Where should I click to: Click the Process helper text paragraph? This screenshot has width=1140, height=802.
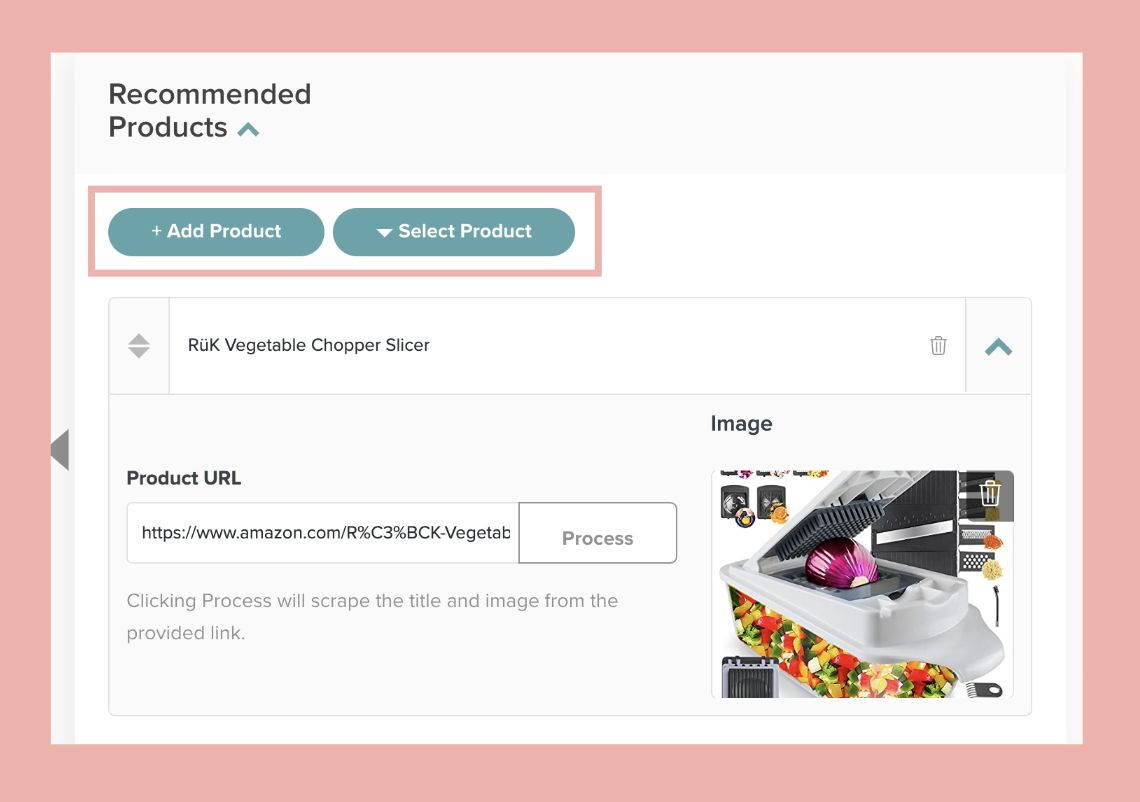372,616
